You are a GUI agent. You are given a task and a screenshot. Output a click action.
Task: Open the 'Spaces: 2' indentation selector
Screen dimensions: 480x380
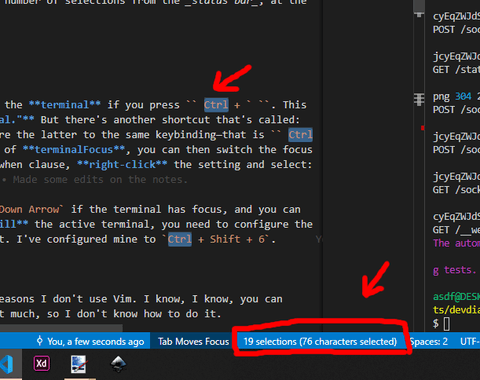pos(429,341)
